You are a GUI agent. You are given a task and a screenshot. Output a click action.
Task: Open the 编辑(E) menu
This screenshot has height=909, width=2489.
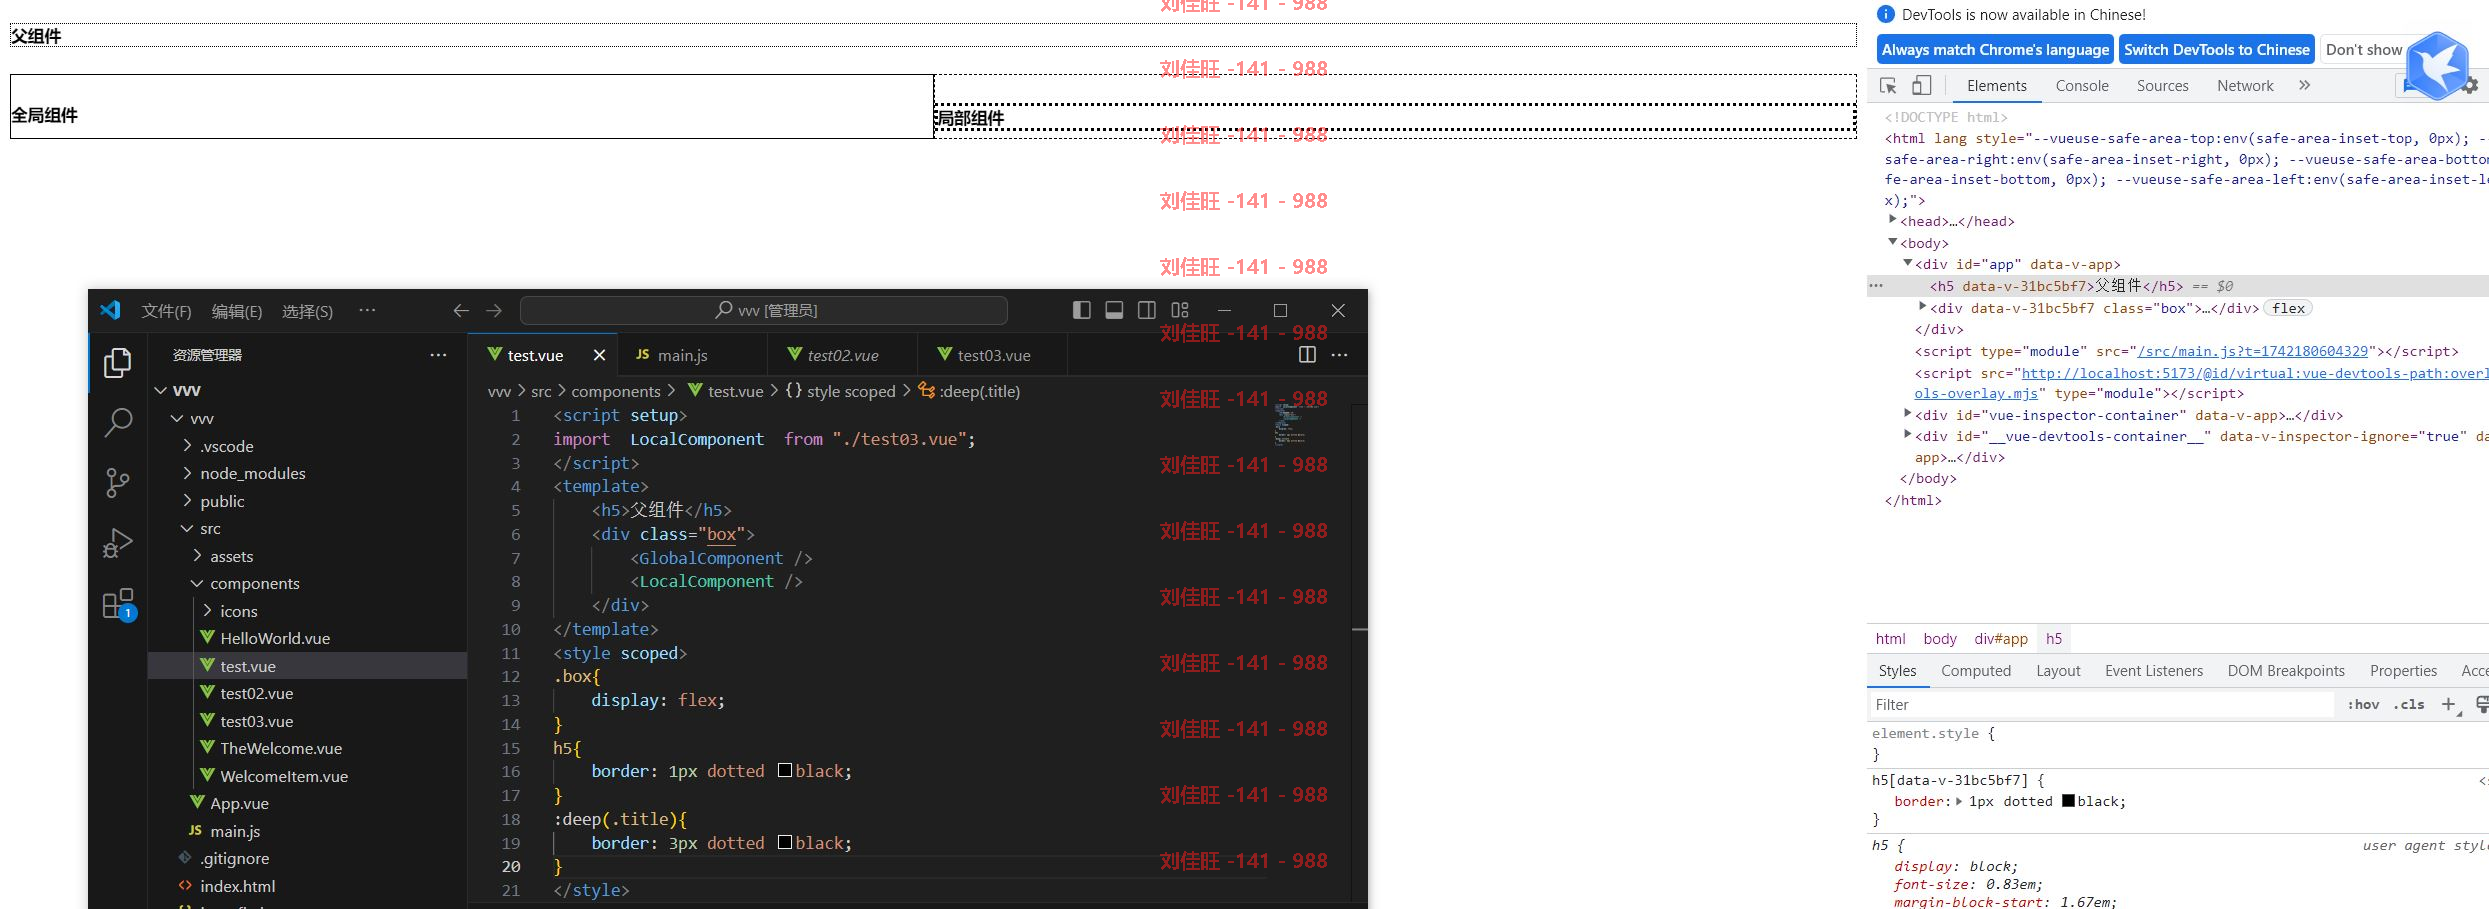tap(237, 311)
